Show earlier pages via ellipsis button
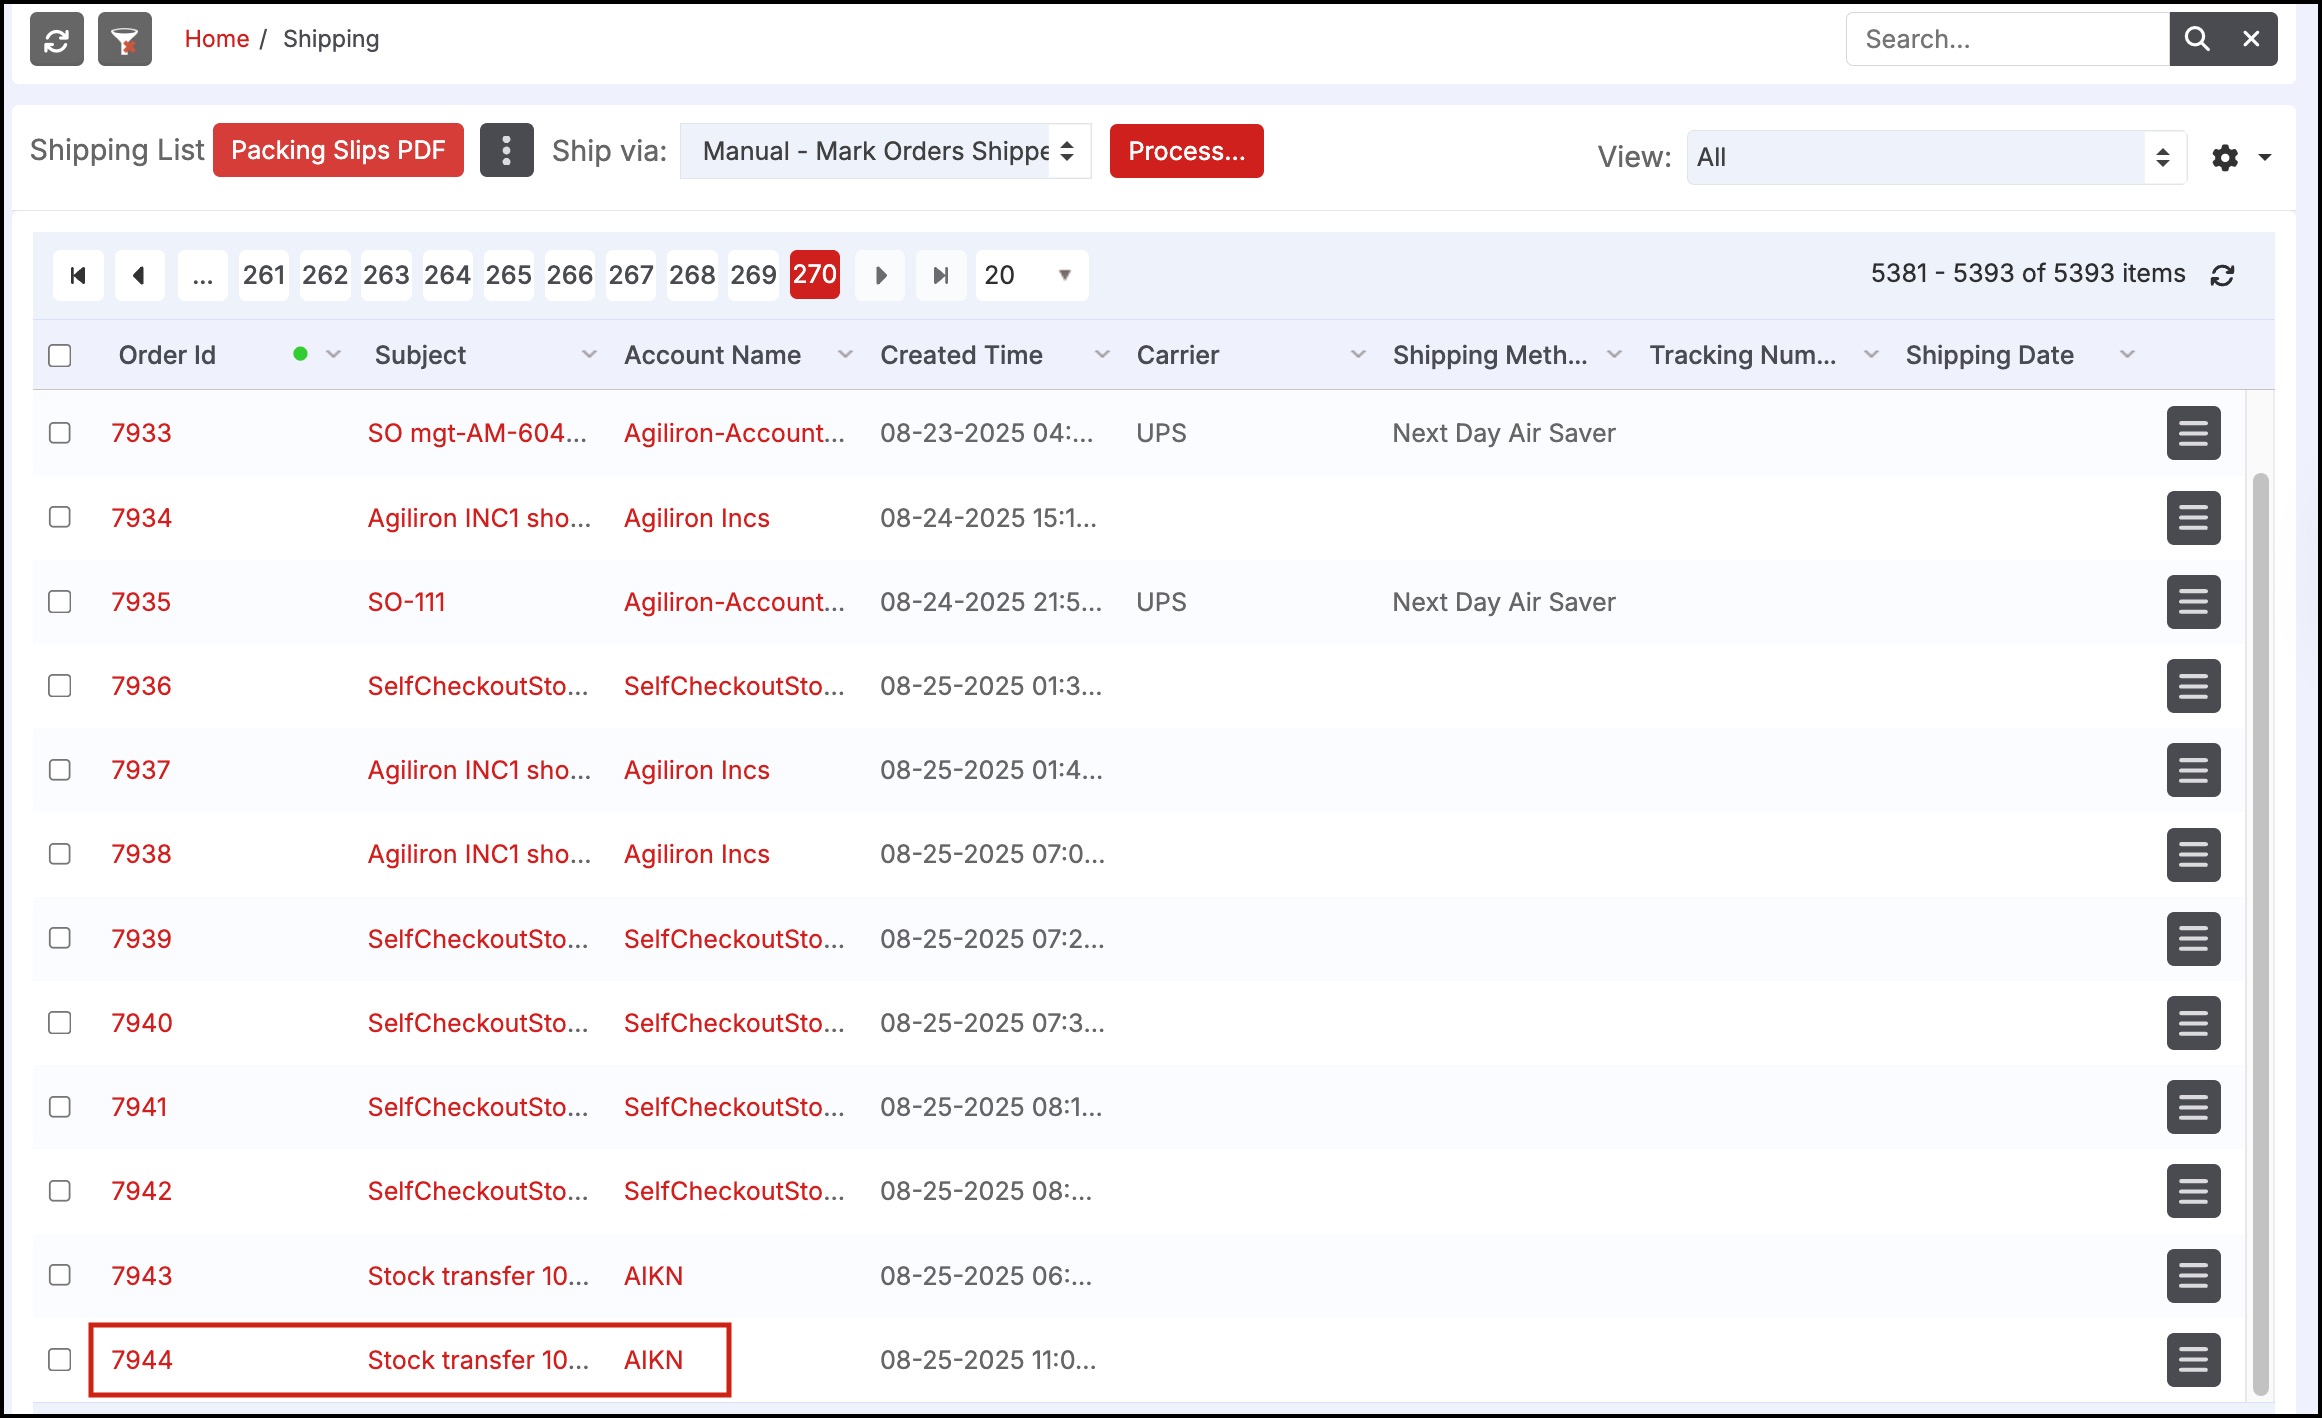This screenshot has height=1418, width=2322. [203, 275]
